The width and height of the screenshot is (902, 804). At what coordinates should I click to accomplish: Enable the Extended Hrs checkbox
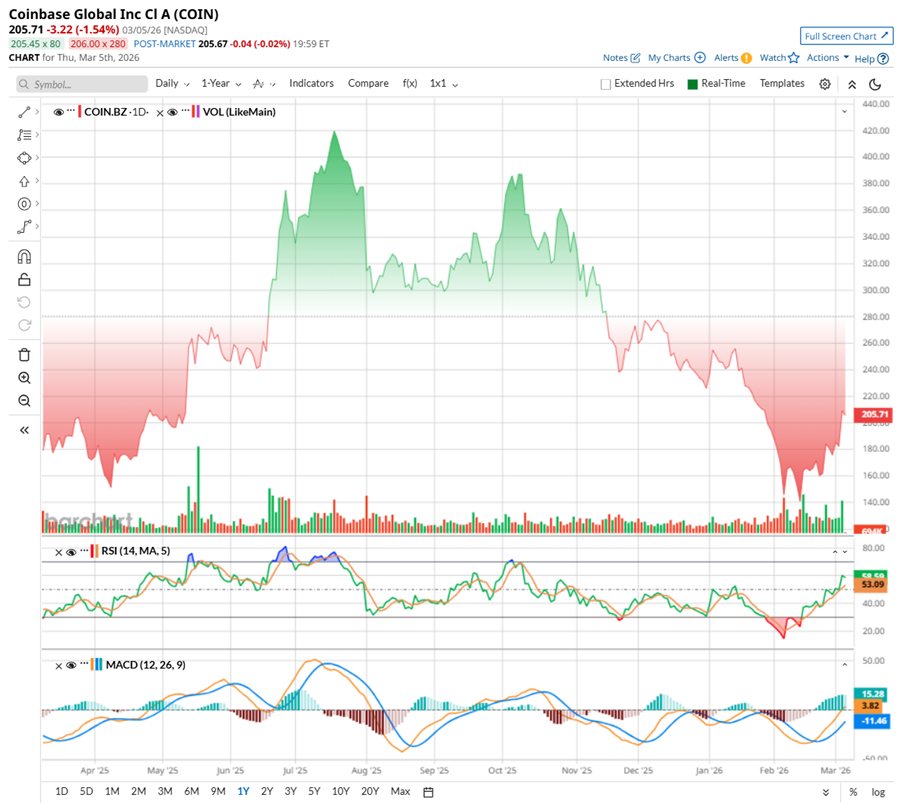click(605, 85)
